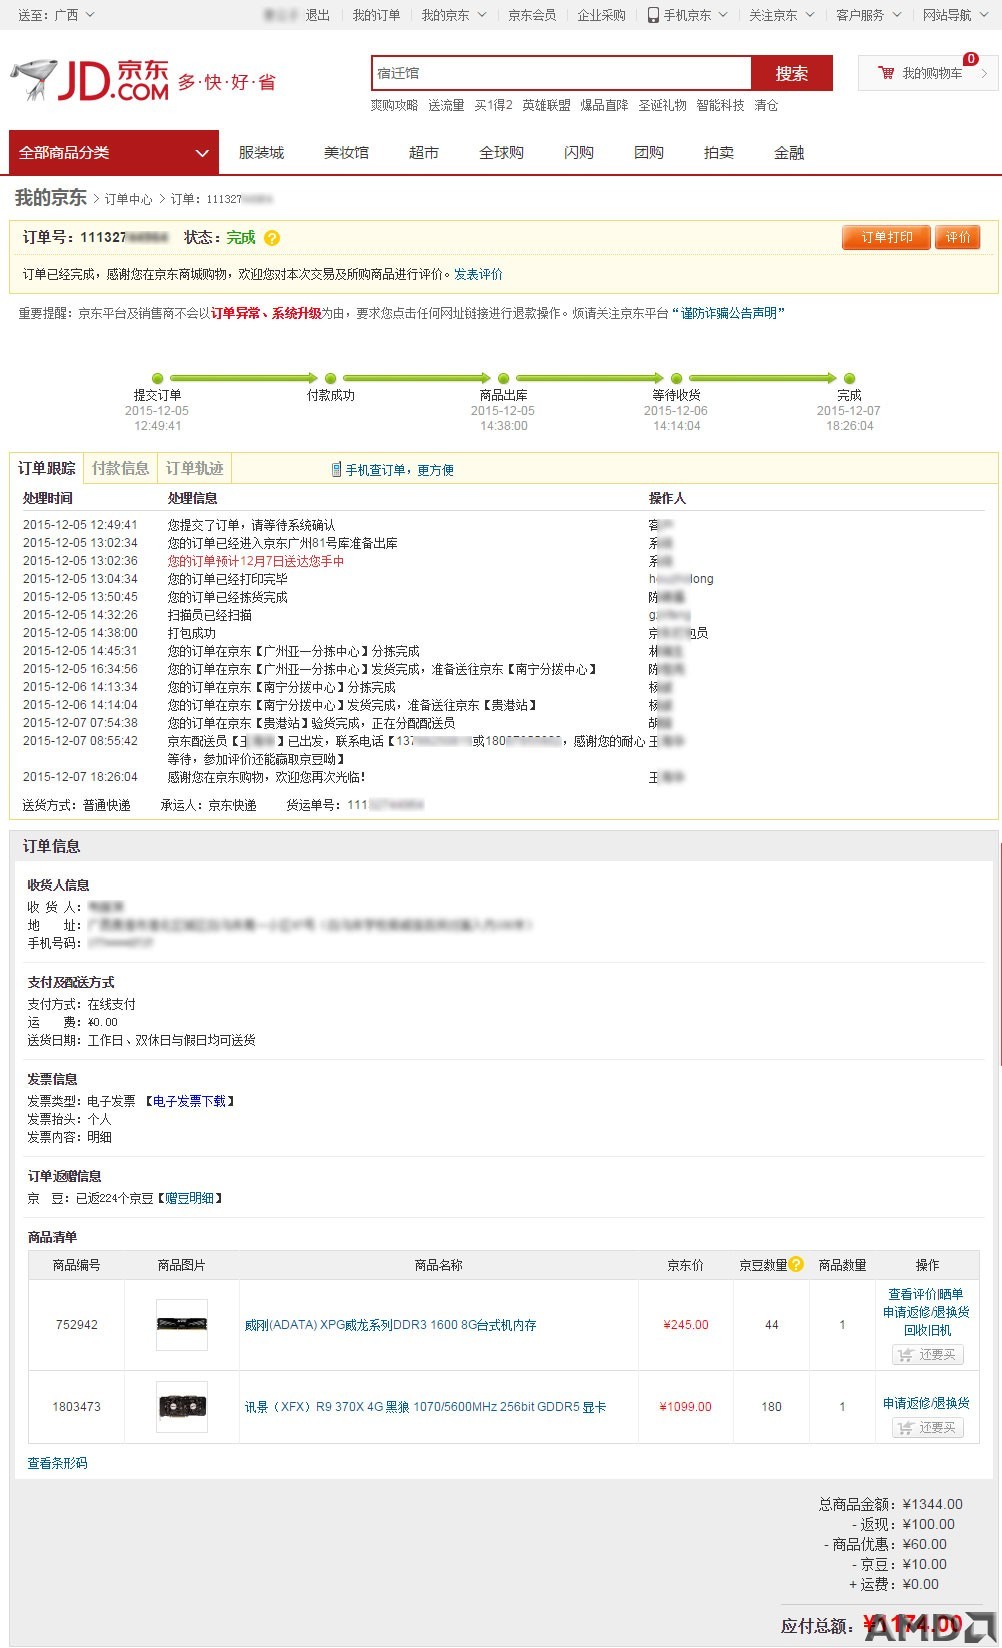Click the ¥1099.00 price cell
The width and height of the screenshot is (1002, 1648).
pyautogui.click(x=686, y=1407)
